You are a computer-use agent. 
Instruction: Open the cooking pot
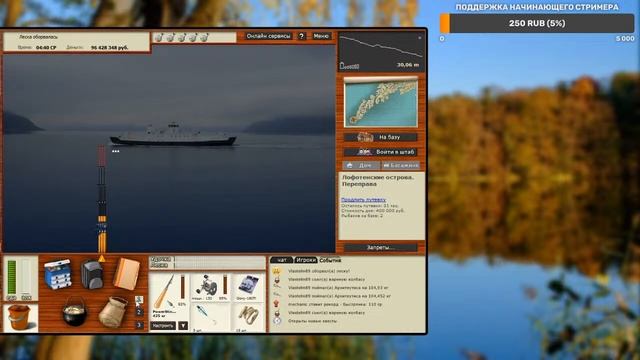tap(74, 312)
